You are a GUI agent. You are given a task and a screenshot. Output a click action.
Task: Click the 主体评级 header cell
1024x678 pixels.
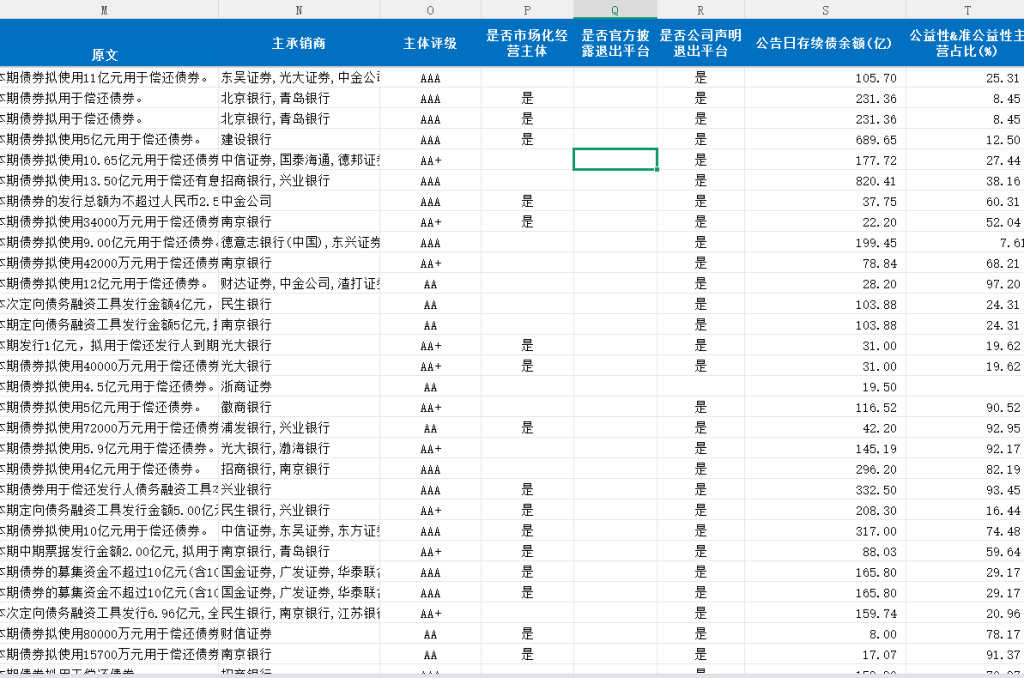tap(430, 43)
